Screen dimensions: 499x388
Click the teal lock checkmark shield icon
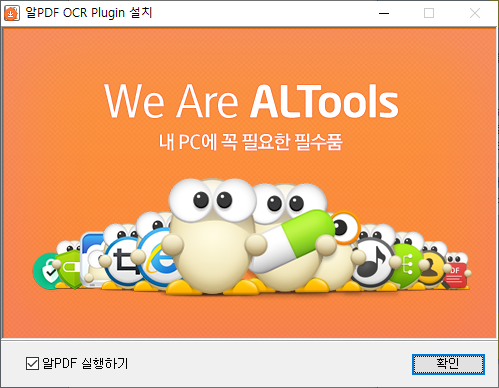coord(47,271)
